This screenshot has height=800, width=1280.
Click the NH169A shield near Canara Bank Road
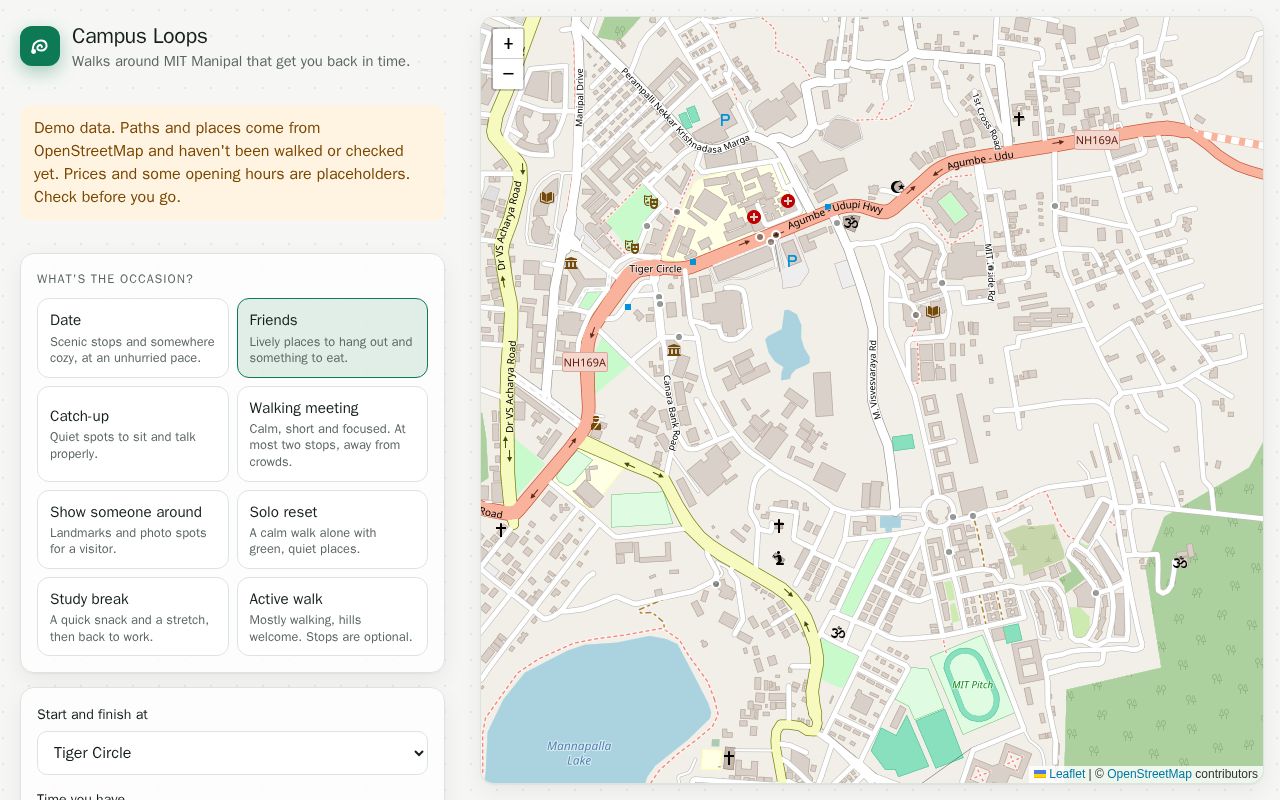point(585,362)
